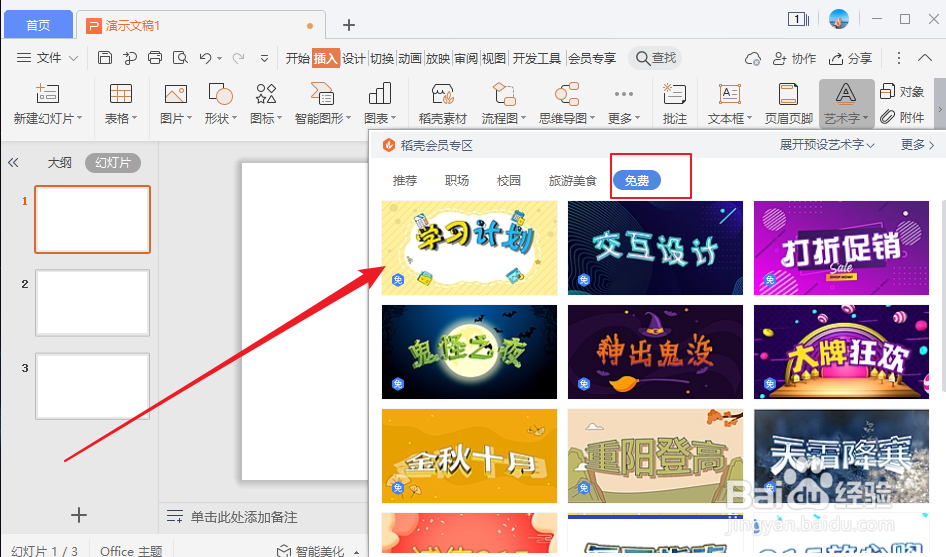Select the Recommended (推荐) category tab

point(405,180)
